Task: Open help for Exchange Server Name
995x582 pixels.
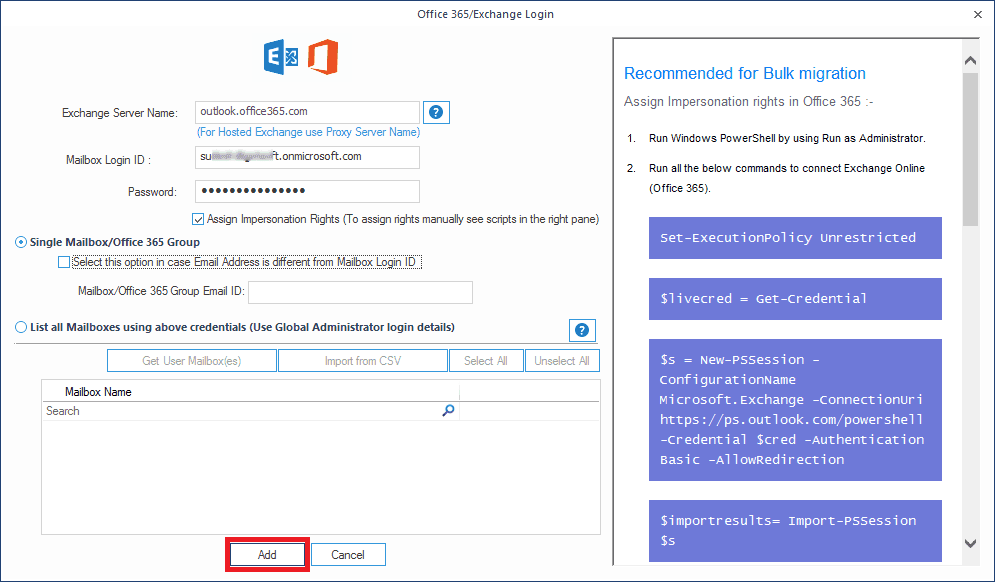Action: pos(436,112)
